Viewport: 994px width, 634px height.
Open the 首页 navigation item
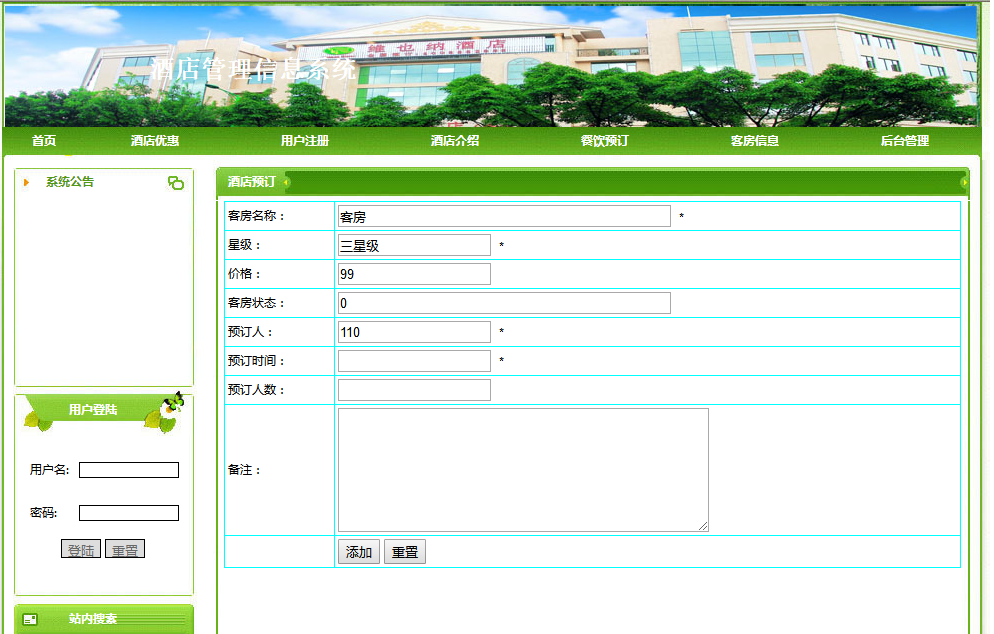pyautogui.click(x=44, y=141)
